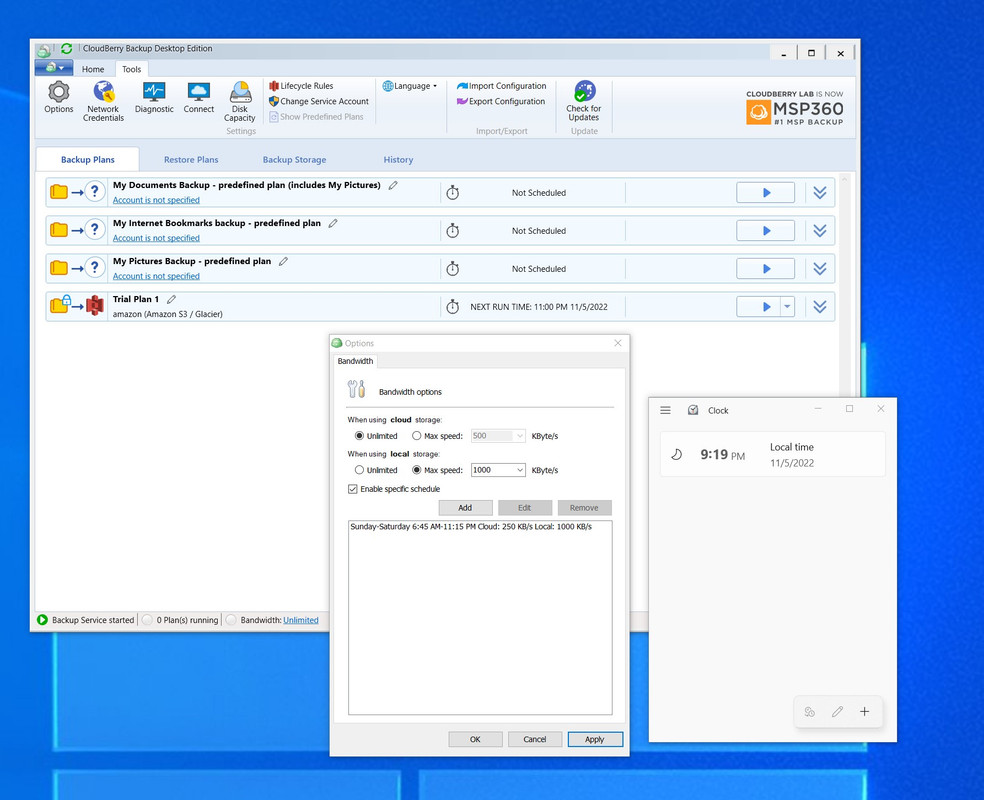Click schedule stopwatch for My Pictures Backup
Viewport: 984px width, 800px height.
(x=452, y=269)
